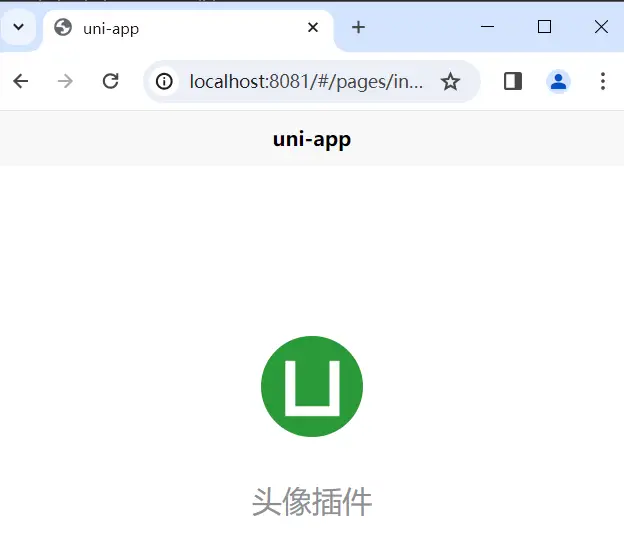Bookmark this page with the star icon

450,82
